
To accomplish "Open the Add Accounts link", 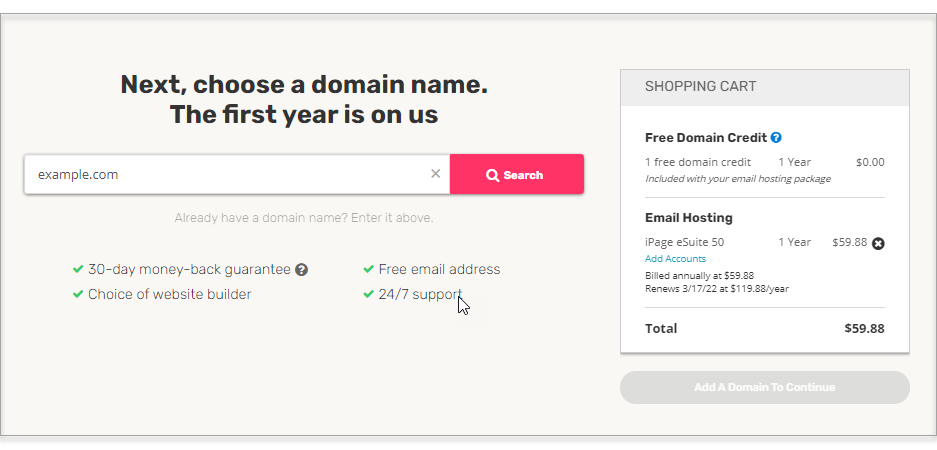I will (x=675, y=259).
